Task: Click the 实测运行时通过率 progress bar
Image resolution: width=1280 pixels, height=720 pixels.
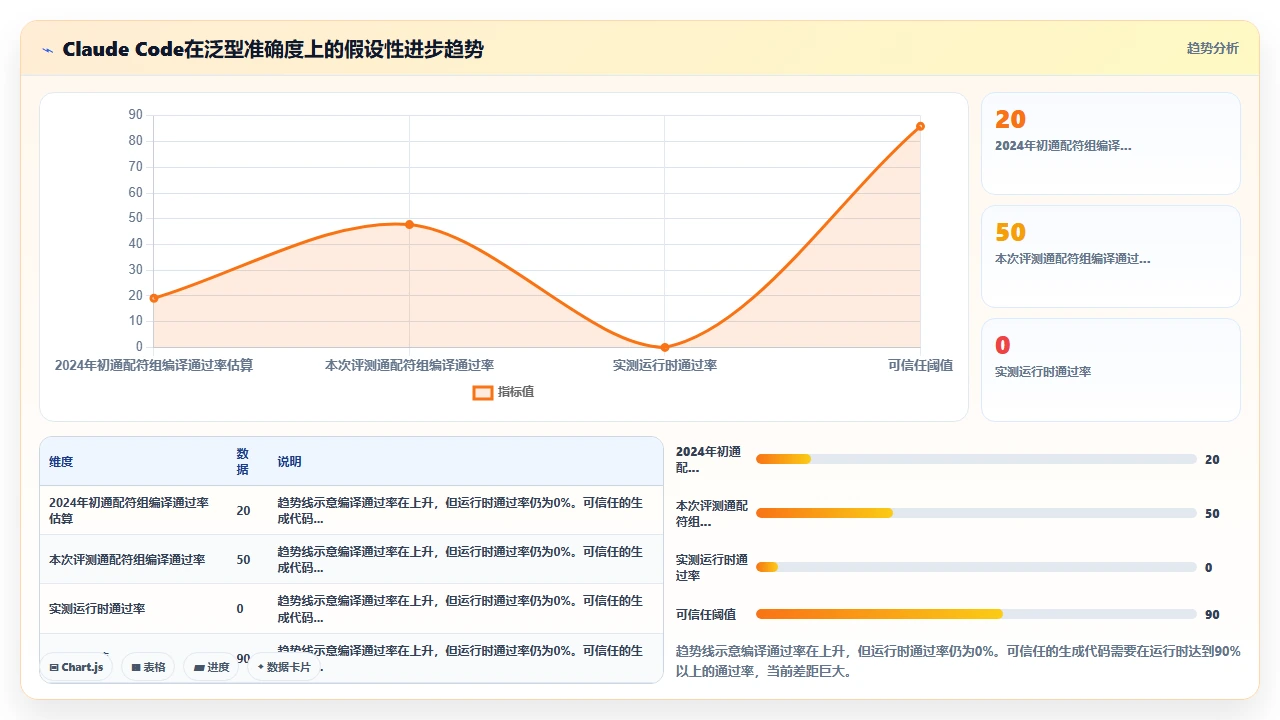Action: tap(976, 567)
